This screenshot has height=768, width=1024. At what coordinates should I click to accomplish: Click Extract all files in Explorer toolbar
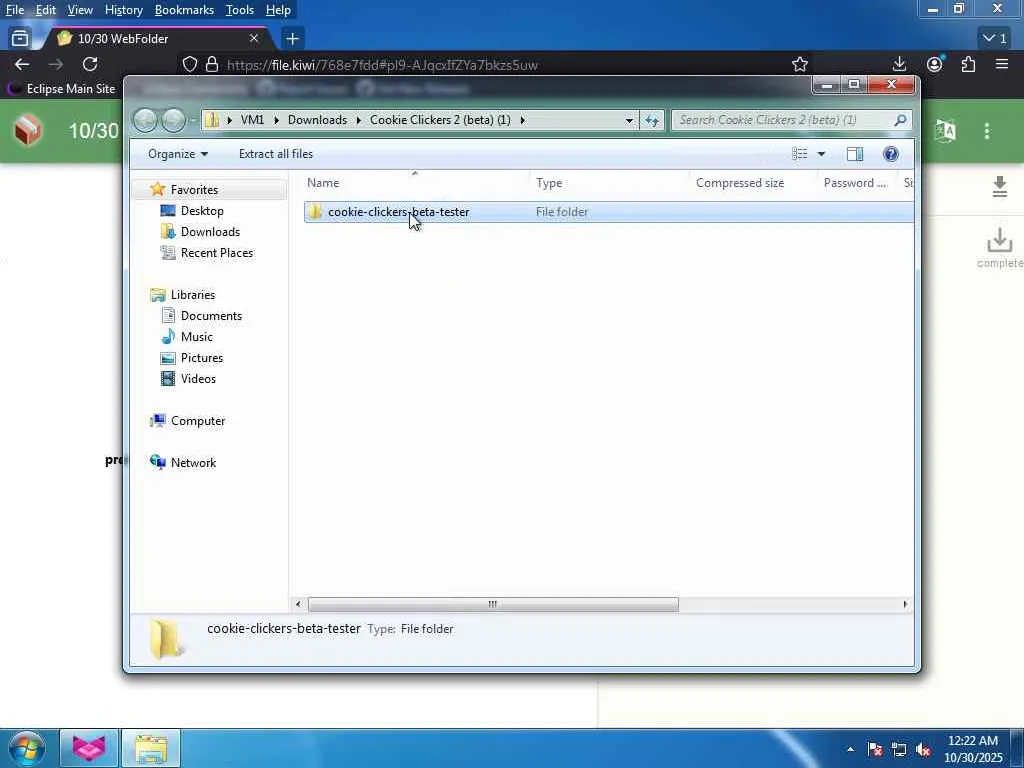pos(276,154)
